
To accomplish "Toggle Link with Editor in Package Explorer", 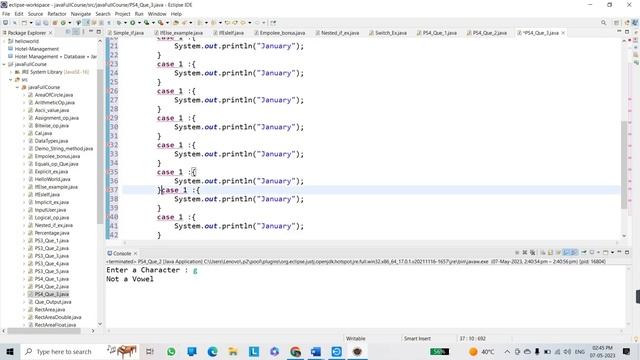I will pos(76,32).
